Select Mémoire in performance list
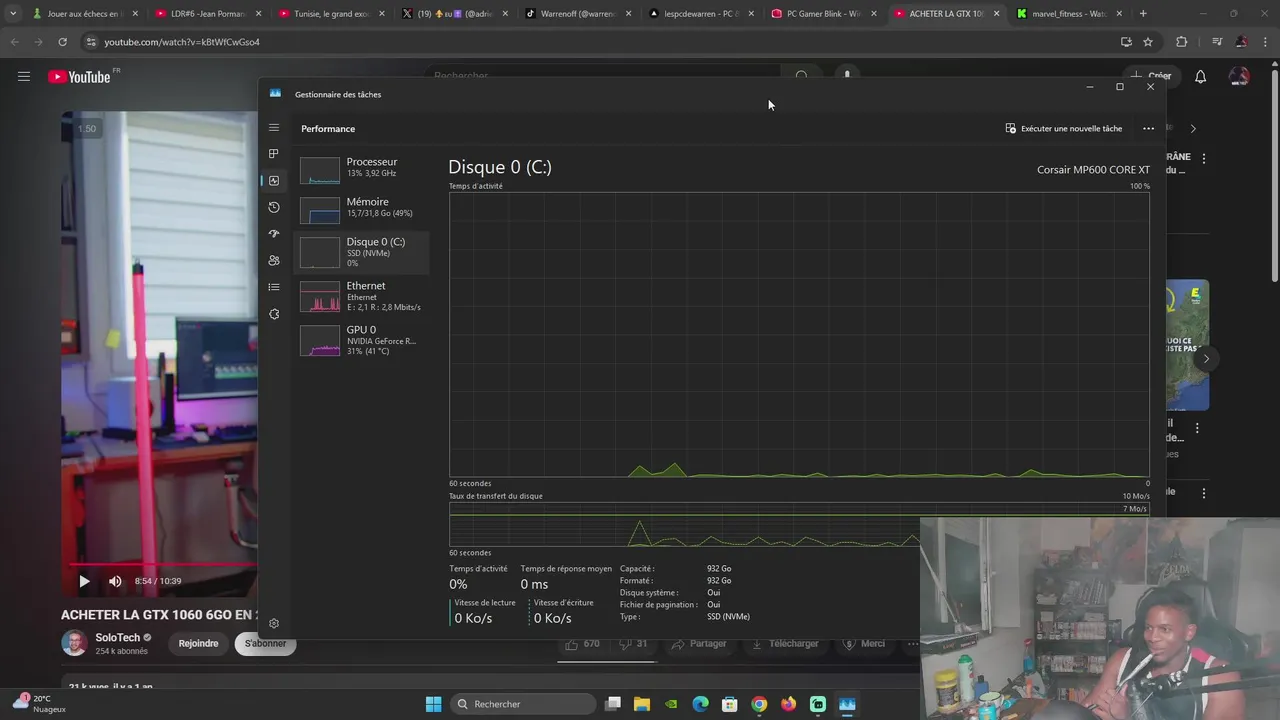Image resolution: width=1280 pixels, height=720 pixels. 362,208
